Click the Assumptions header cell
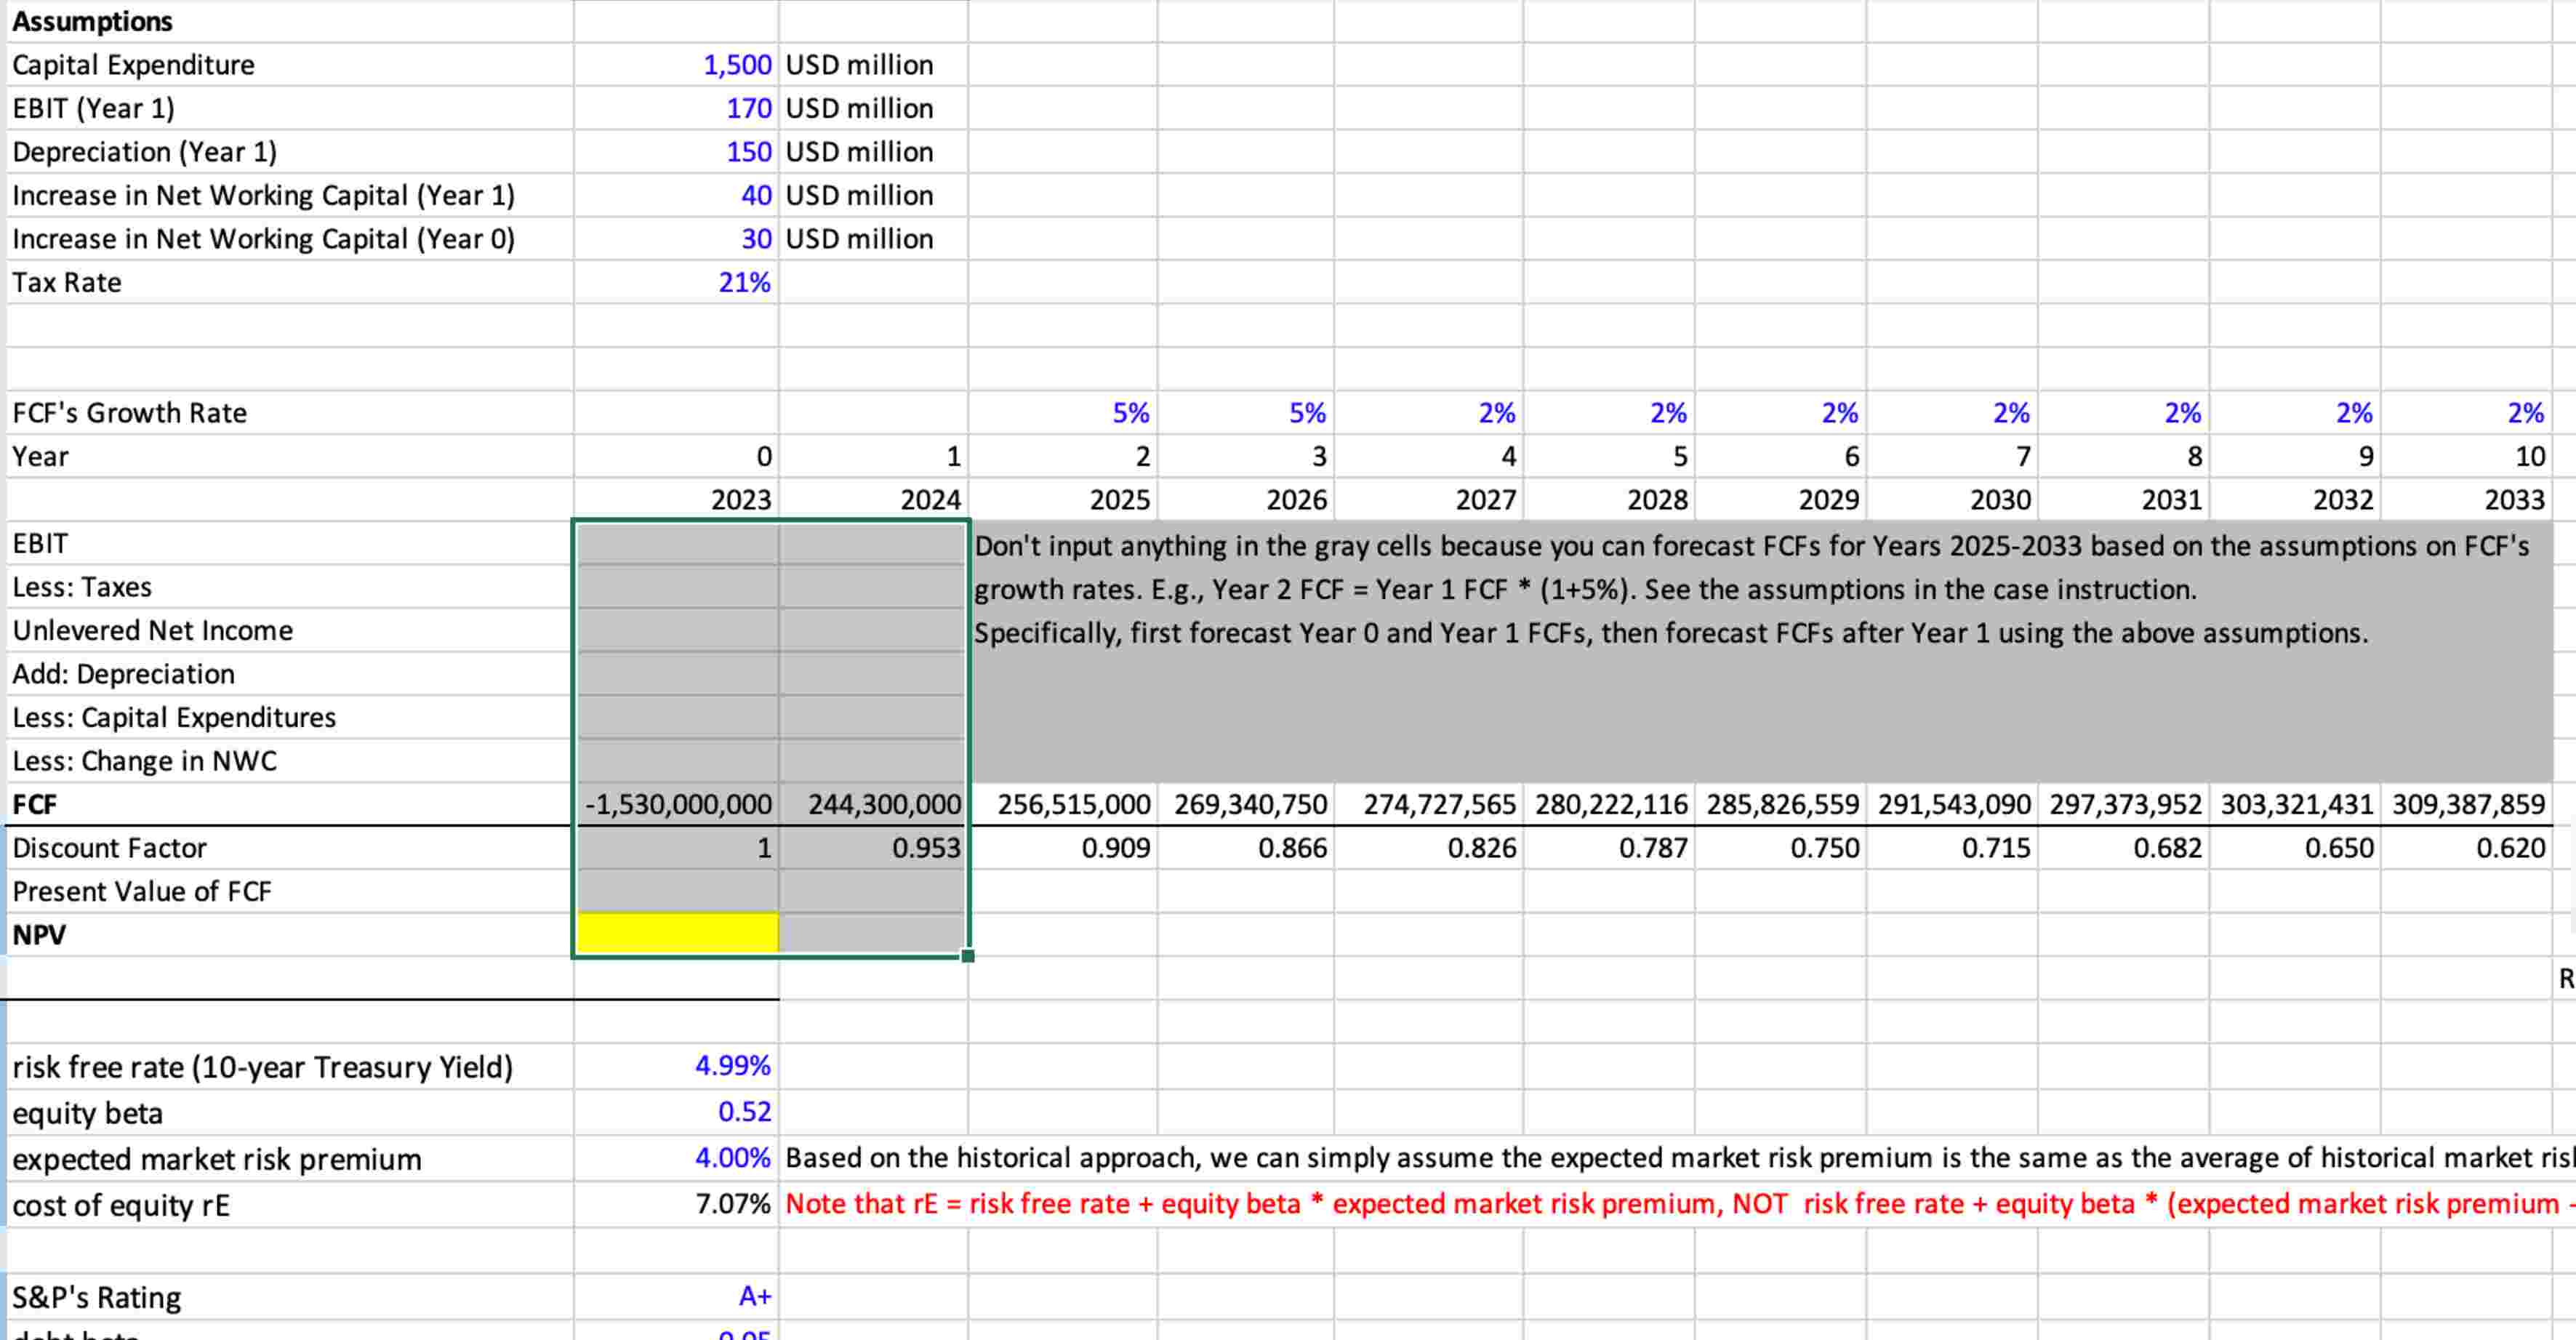 [92, 21]
